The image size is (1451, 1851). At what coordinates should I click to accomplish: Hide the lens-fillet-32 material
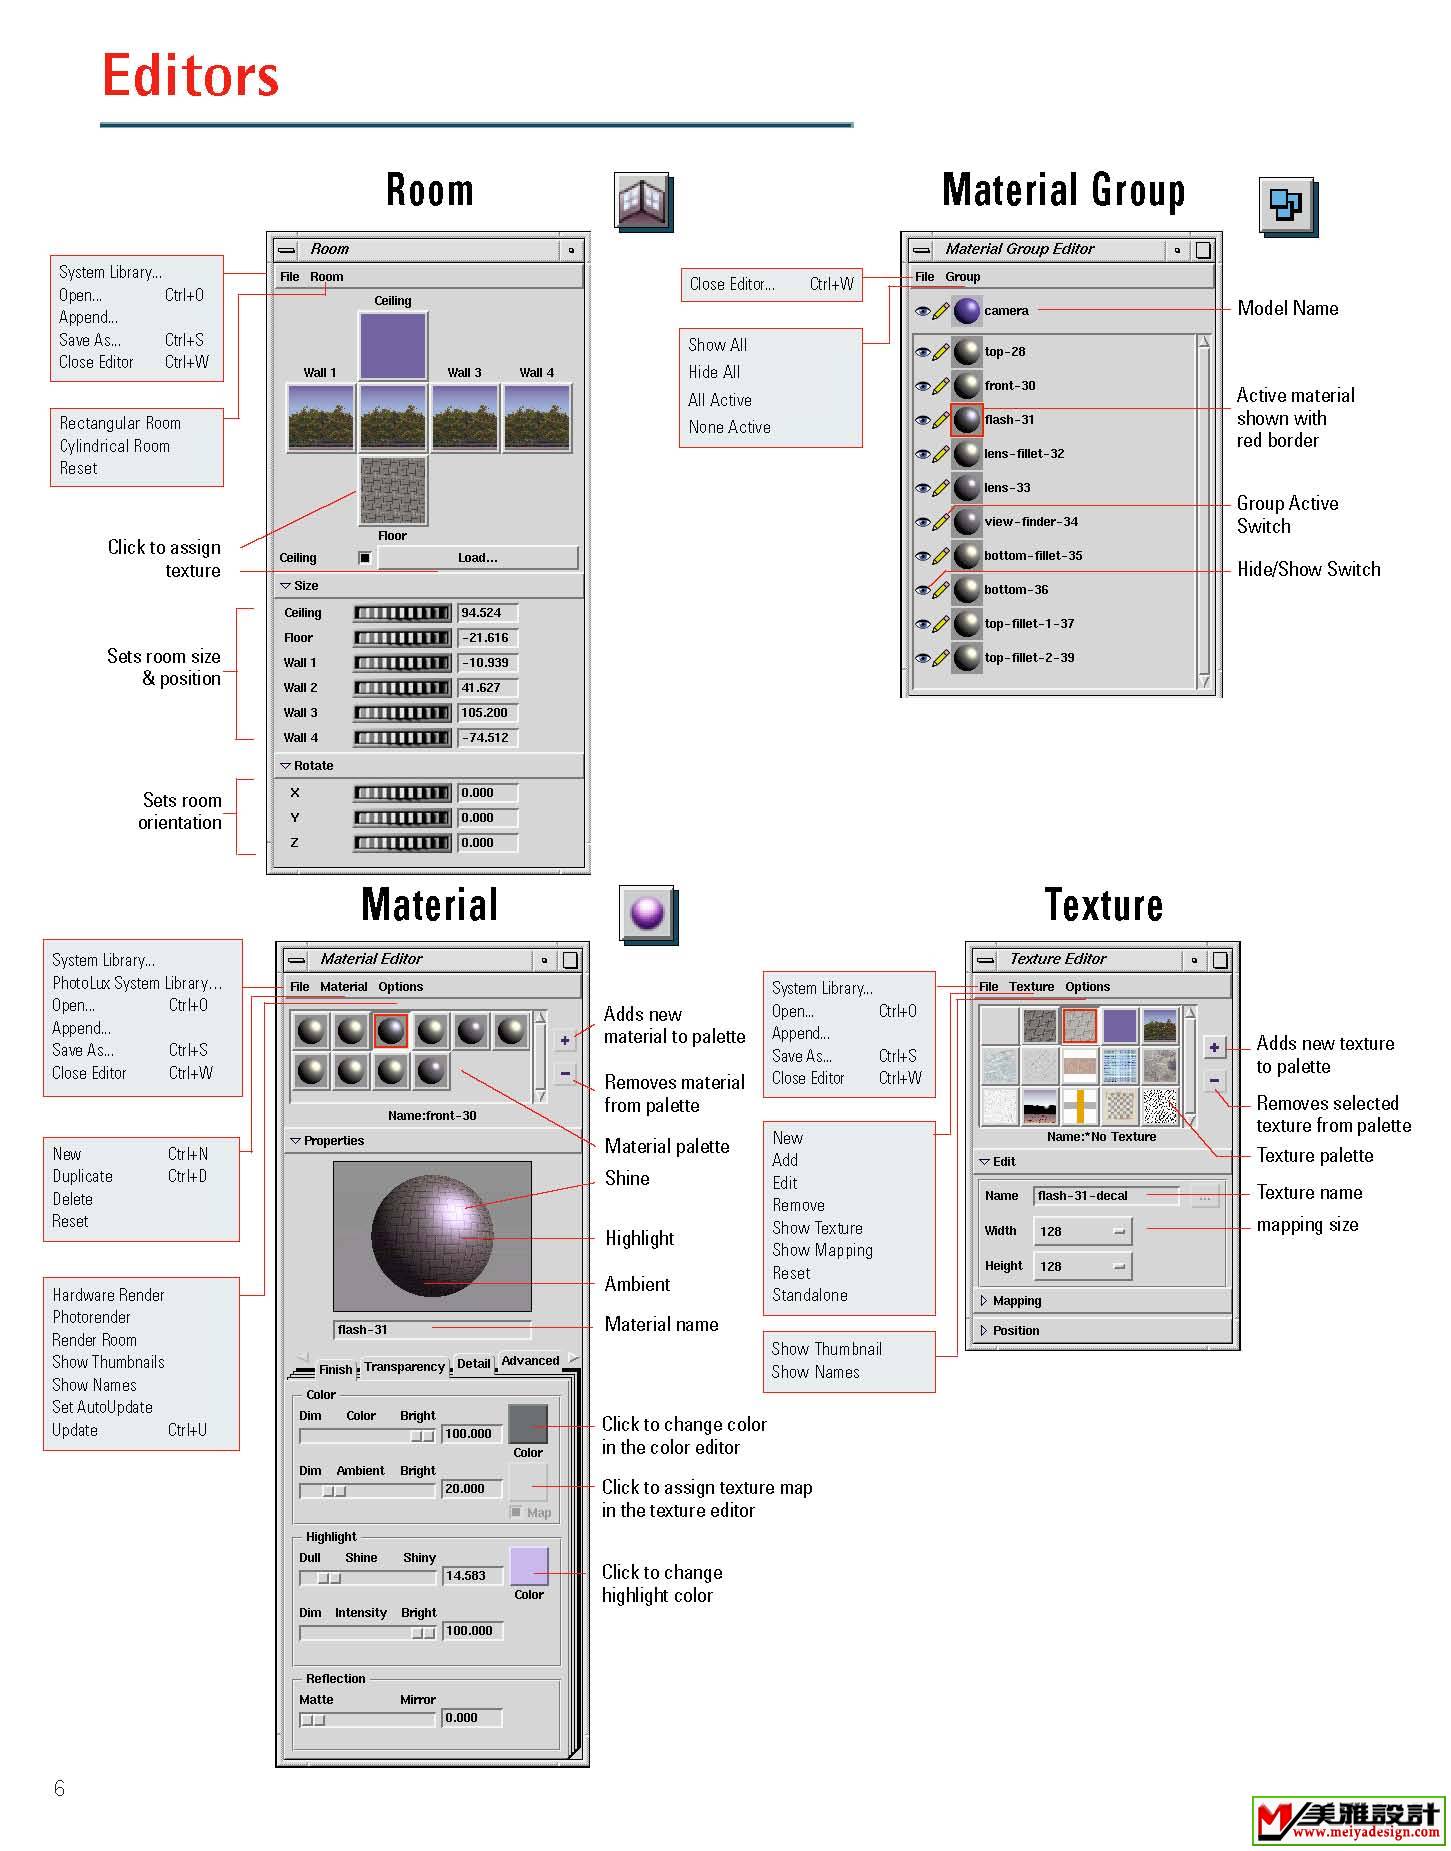pyautogui.click(x=923, y=455)
